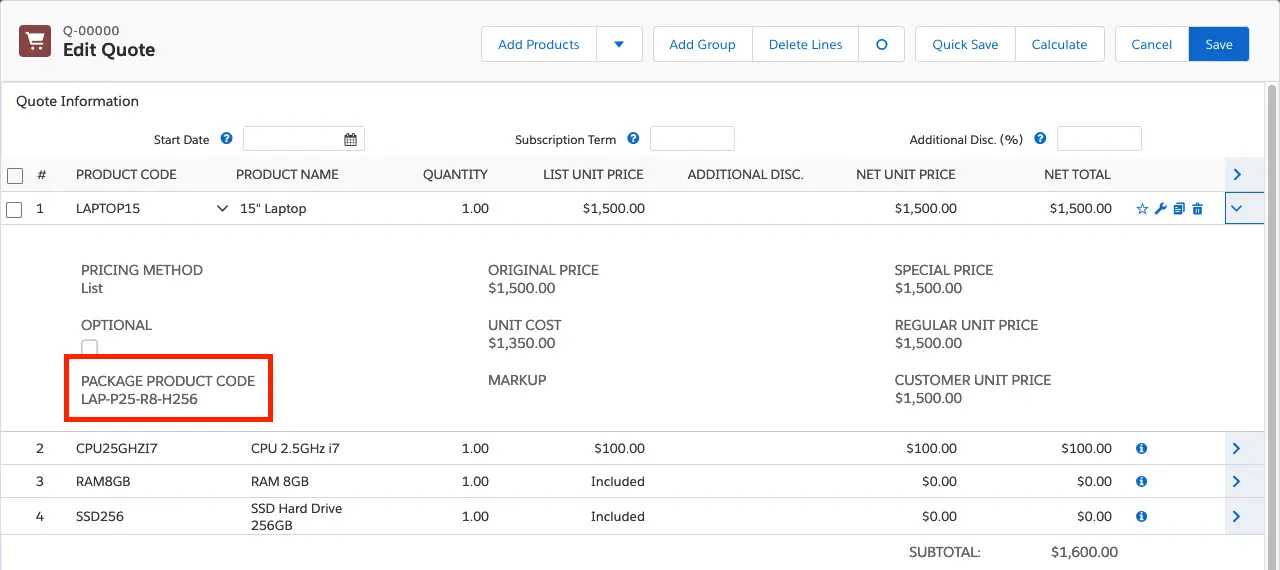Image resolution: width=1280 pixels, height=570 pixels.
Task: Expand the SSD Hard Drive 256GB row details
Action: 1237,517
